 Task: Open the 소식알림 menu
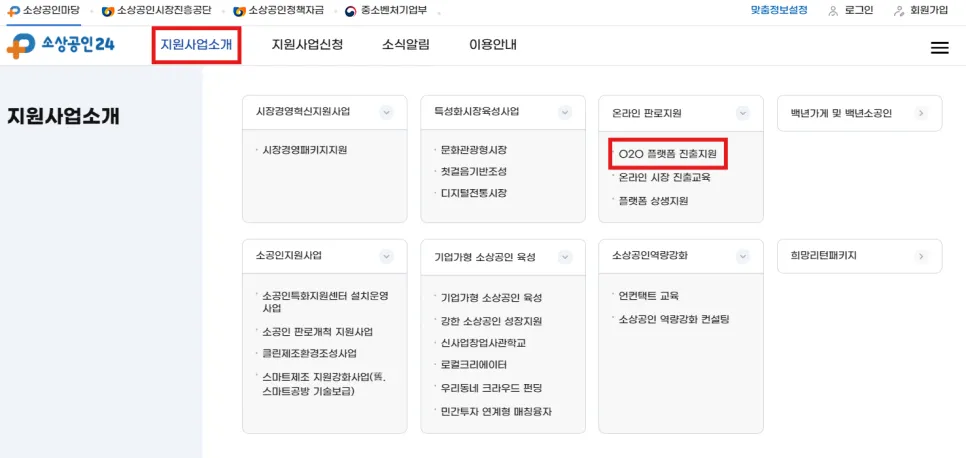(x=405, y=44)
